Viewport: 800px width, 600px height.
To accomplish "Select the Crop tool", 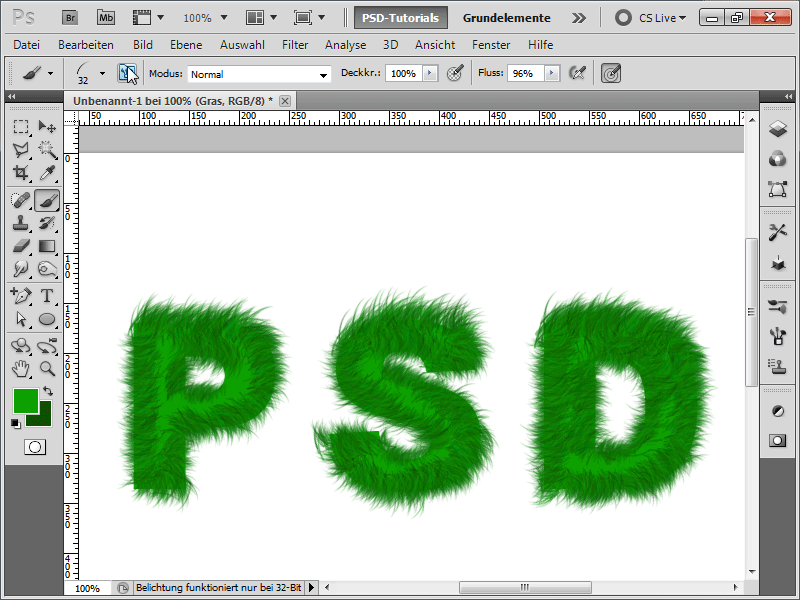I will [x=21, y=172].
